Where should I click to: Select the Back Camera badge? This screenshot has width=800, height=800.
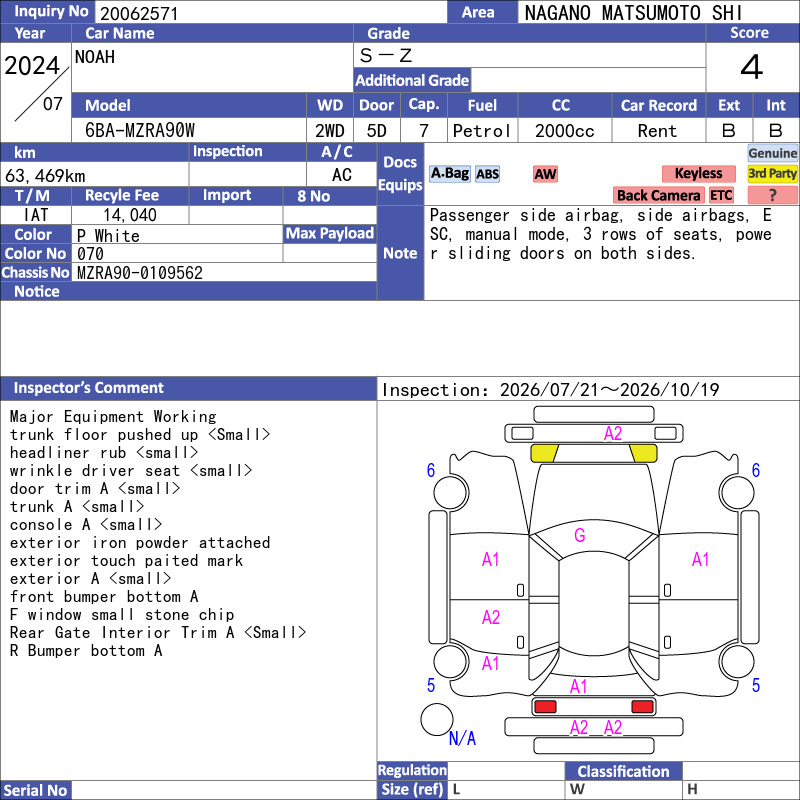[x=659, y=195]
